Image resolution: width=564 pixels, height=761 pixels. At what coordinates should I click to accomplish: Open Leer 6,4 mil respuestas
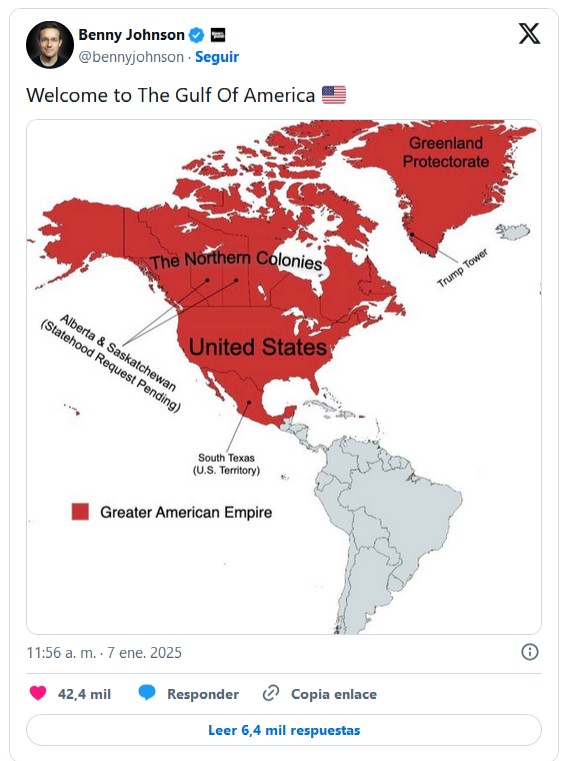point(284,730)
